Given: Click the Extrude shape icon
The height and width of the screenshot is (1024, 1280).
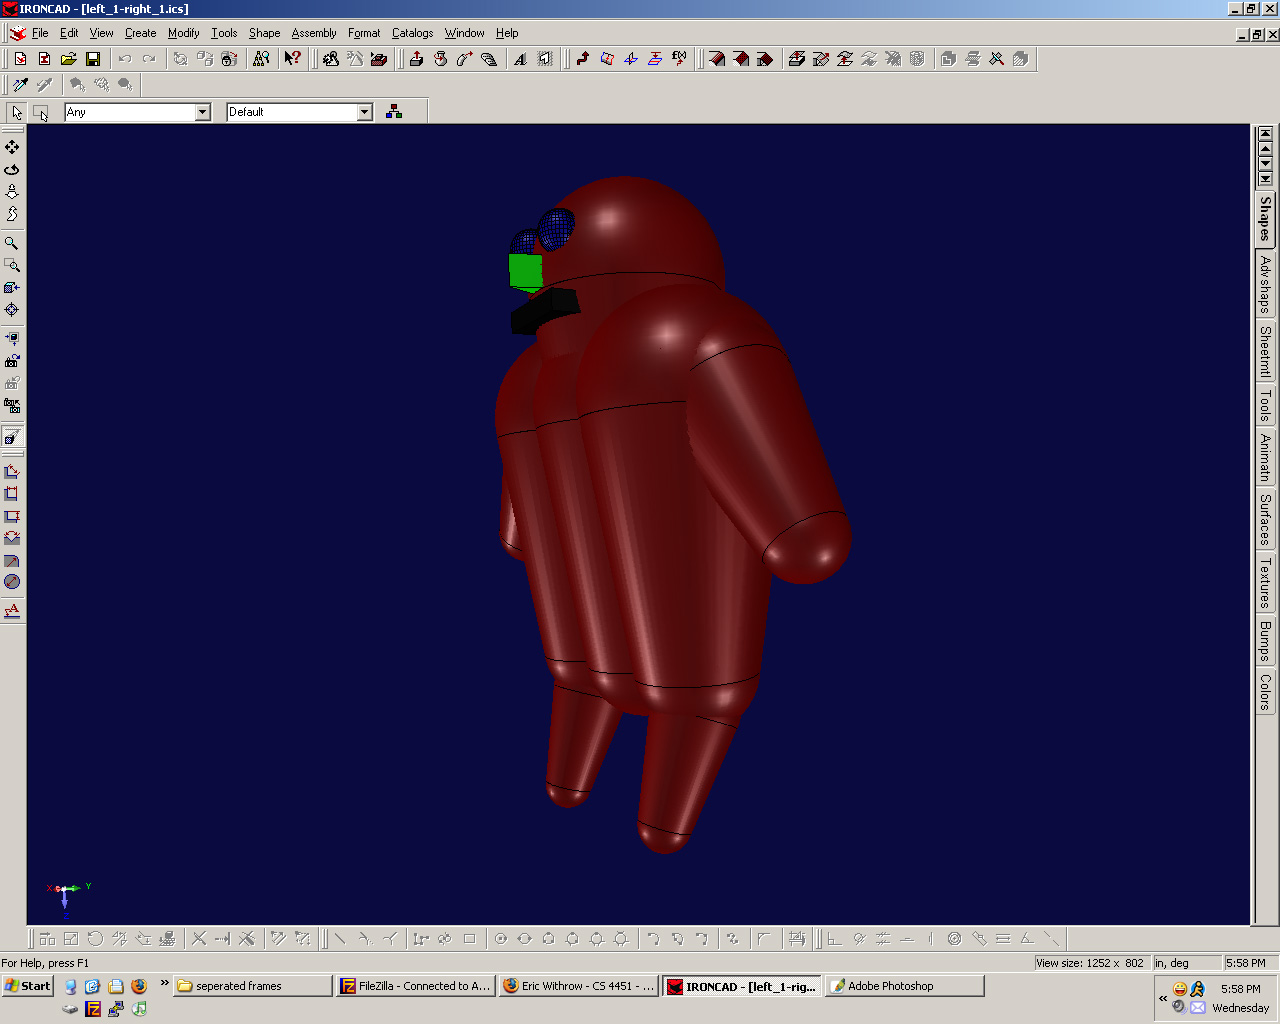Looking at the screenshot, I should 416,59.
